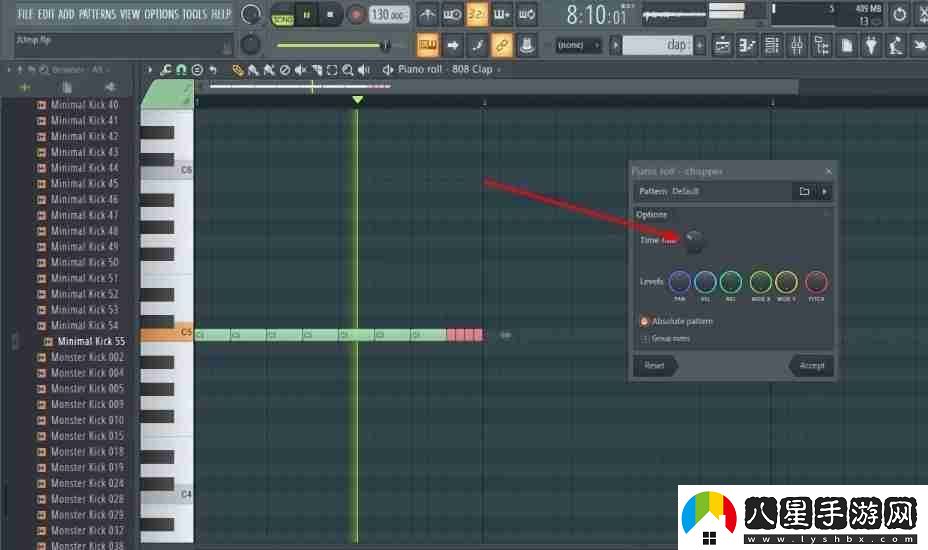The height and width of the screenshot is (550, 928).
Task: Click the pink PITCH level knob
Action: (x=816, y=282)
